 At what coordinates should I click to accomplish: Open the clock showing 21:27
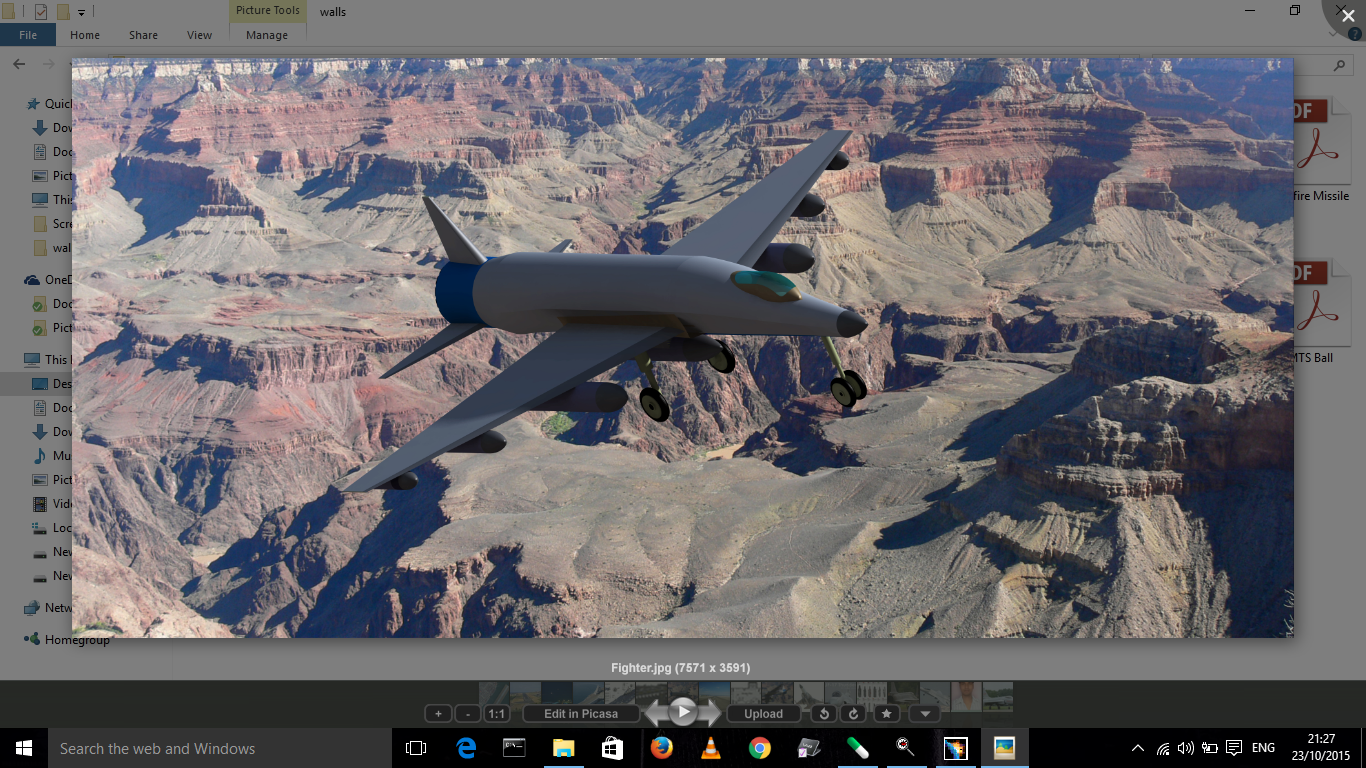[x=1320, y=748]
